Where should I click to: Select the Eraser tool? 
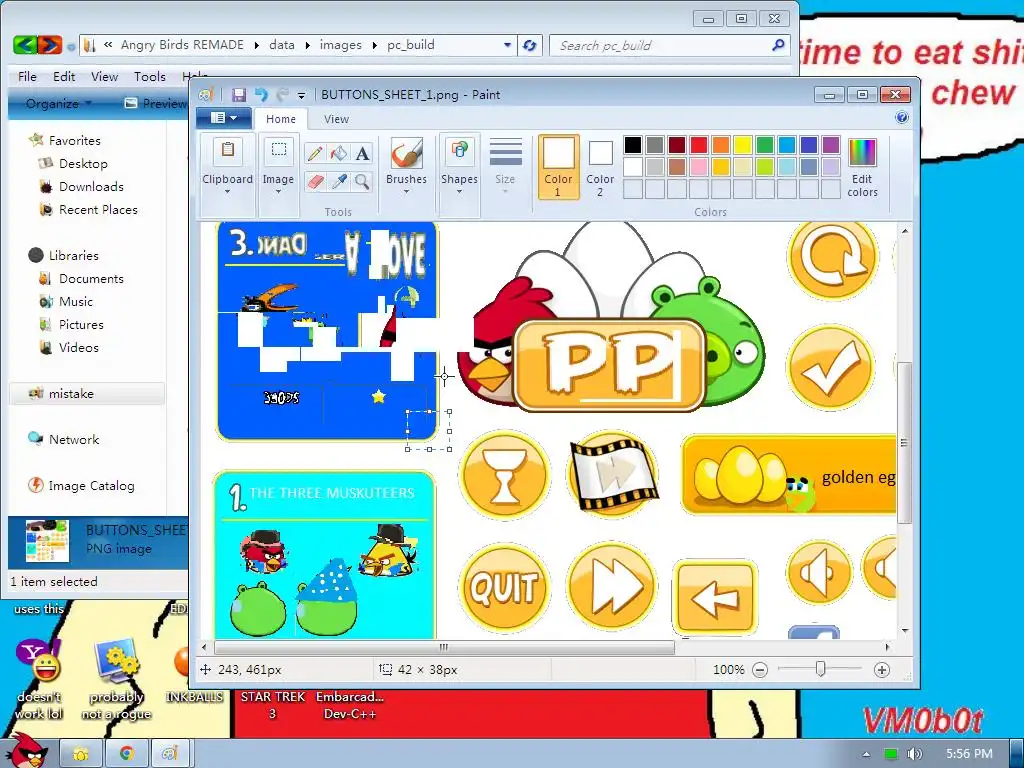315,181
